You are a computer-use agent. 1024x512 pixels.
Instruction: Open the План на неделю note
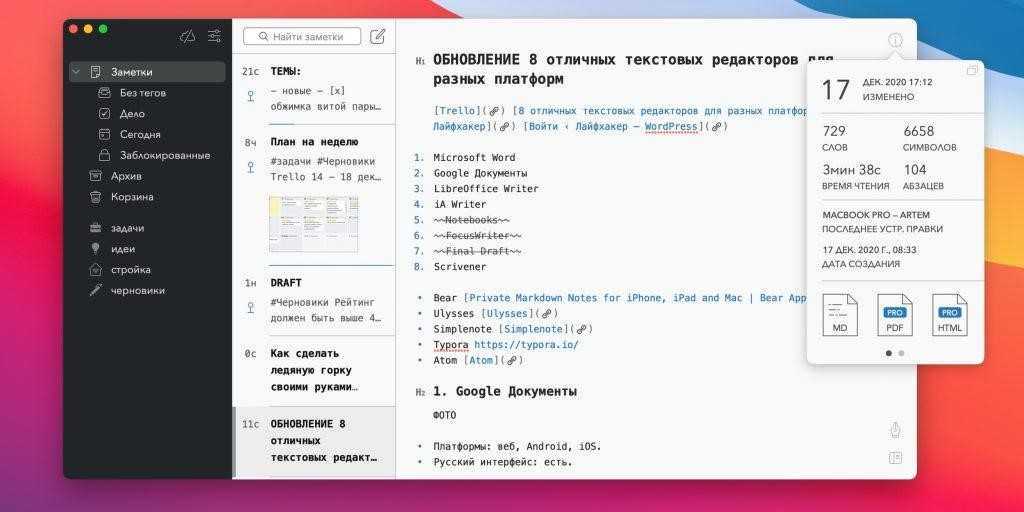point(313,142)
